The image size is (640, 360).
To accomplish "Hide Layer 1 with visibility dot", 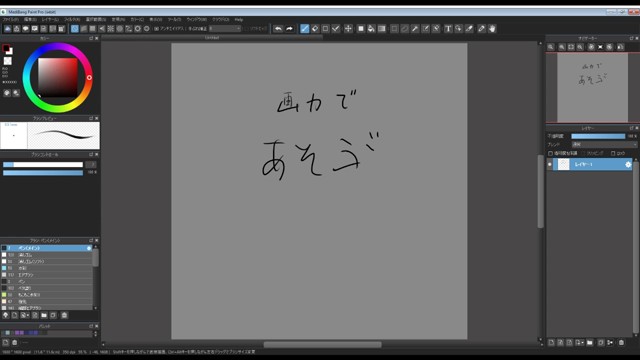I will click(549, 164).
